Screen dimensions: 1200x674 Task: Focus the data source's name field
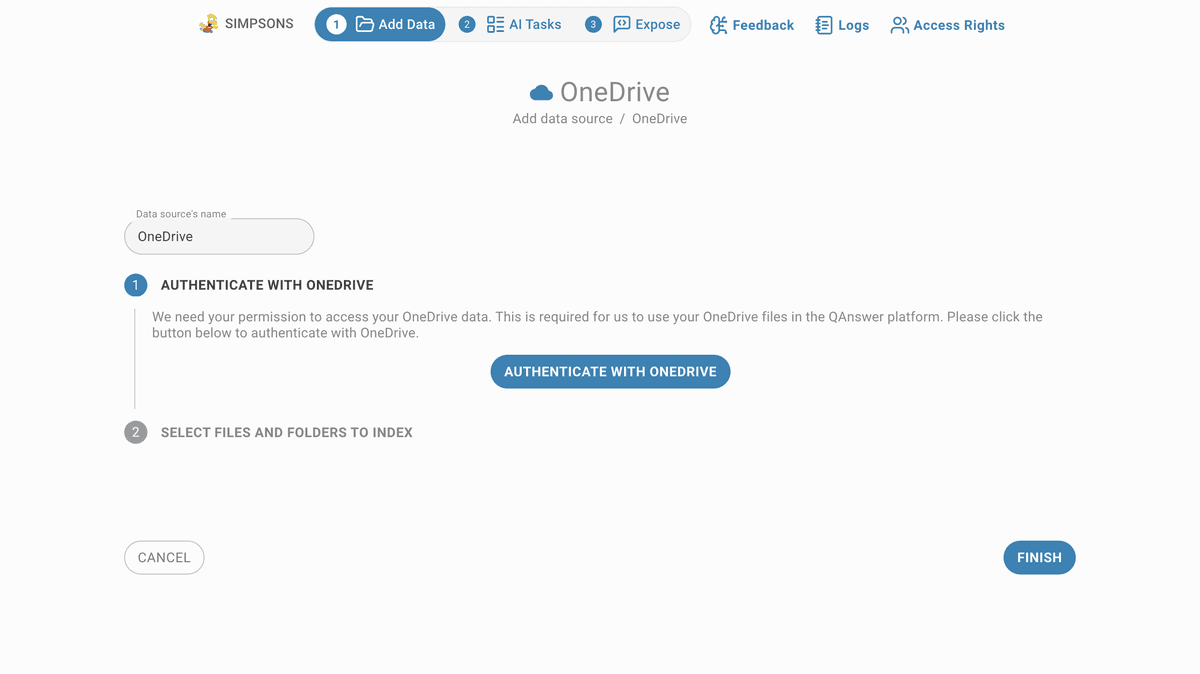(219, 237)
